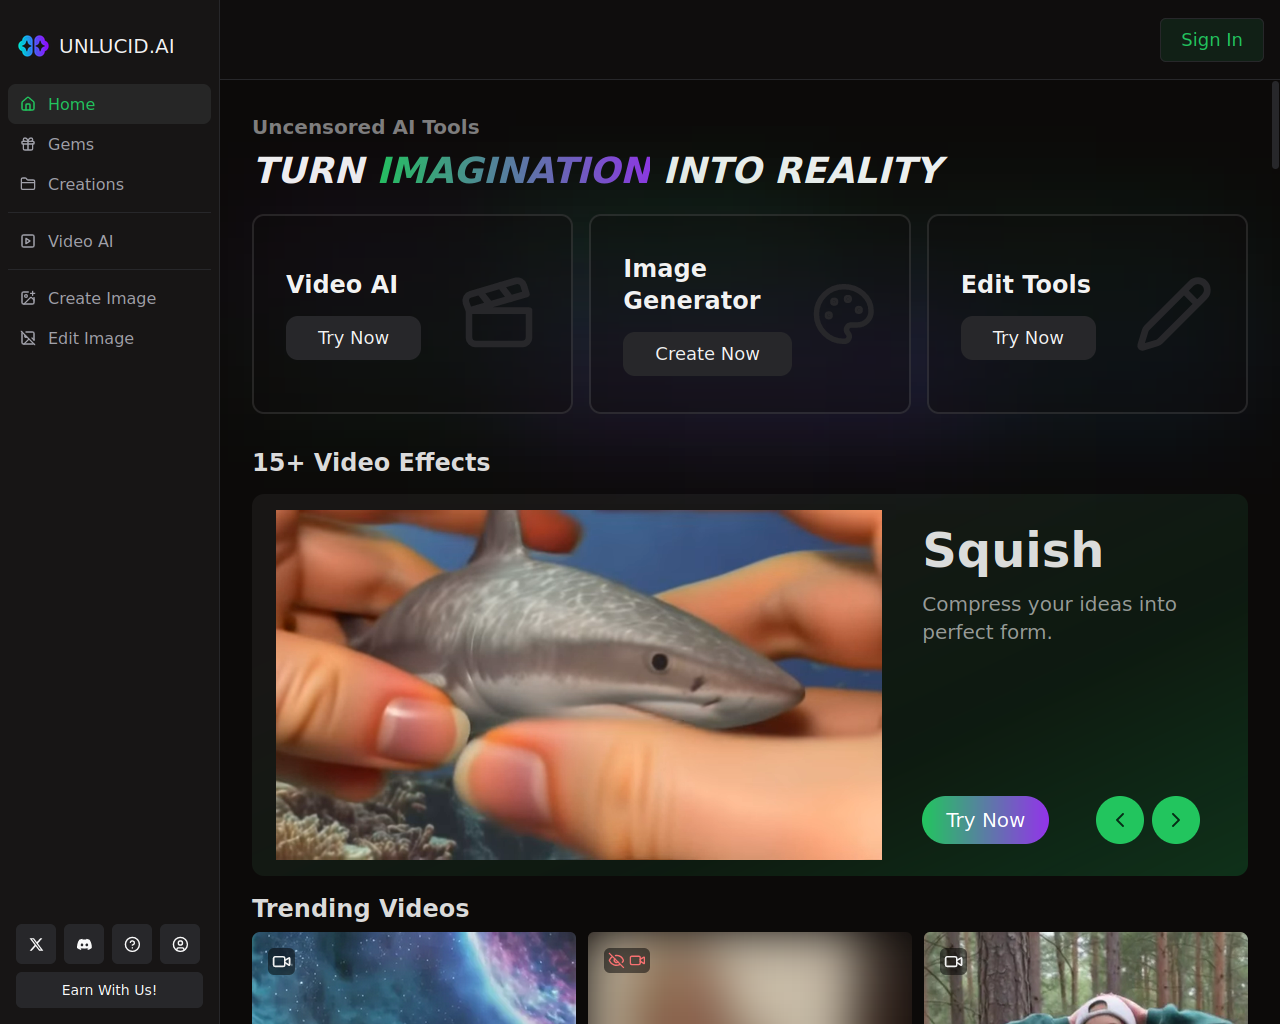1280x1024 pixels.
Task: Open the Discord community icon
Action: pyautogui.click(x=84, y=944)
